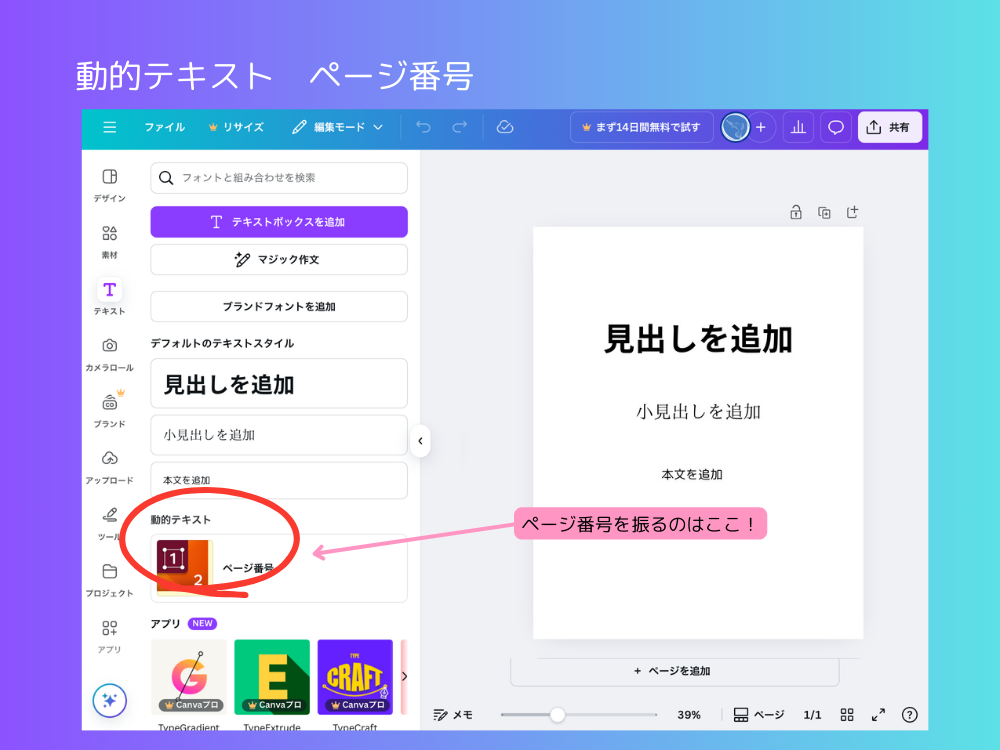Open the アップロード panel
The image size is (1000, 750).
coord(109,460)
